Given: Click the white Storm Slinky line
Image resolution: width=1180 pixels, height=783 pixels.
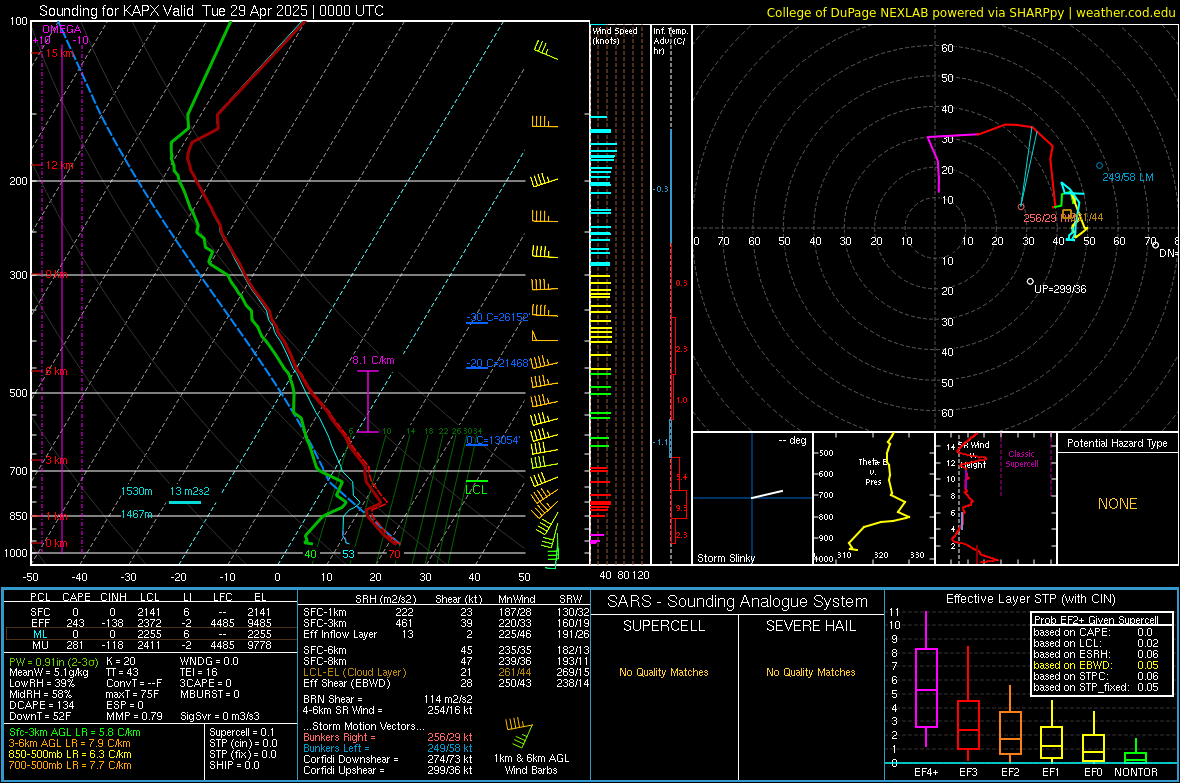Looking at the screenshot, I should [x=767, y=495].
